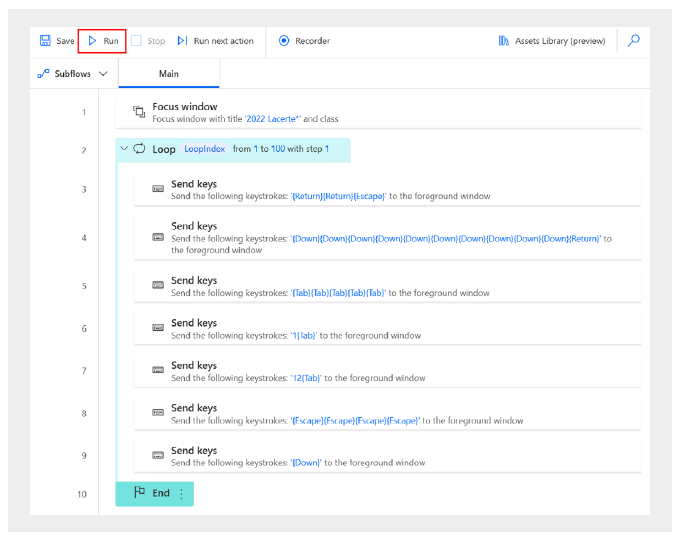The height and width of the screenshot is (555, 676).
Task: Run the flow with Run button
Action: pyautogui.click(x=102, y=41)
